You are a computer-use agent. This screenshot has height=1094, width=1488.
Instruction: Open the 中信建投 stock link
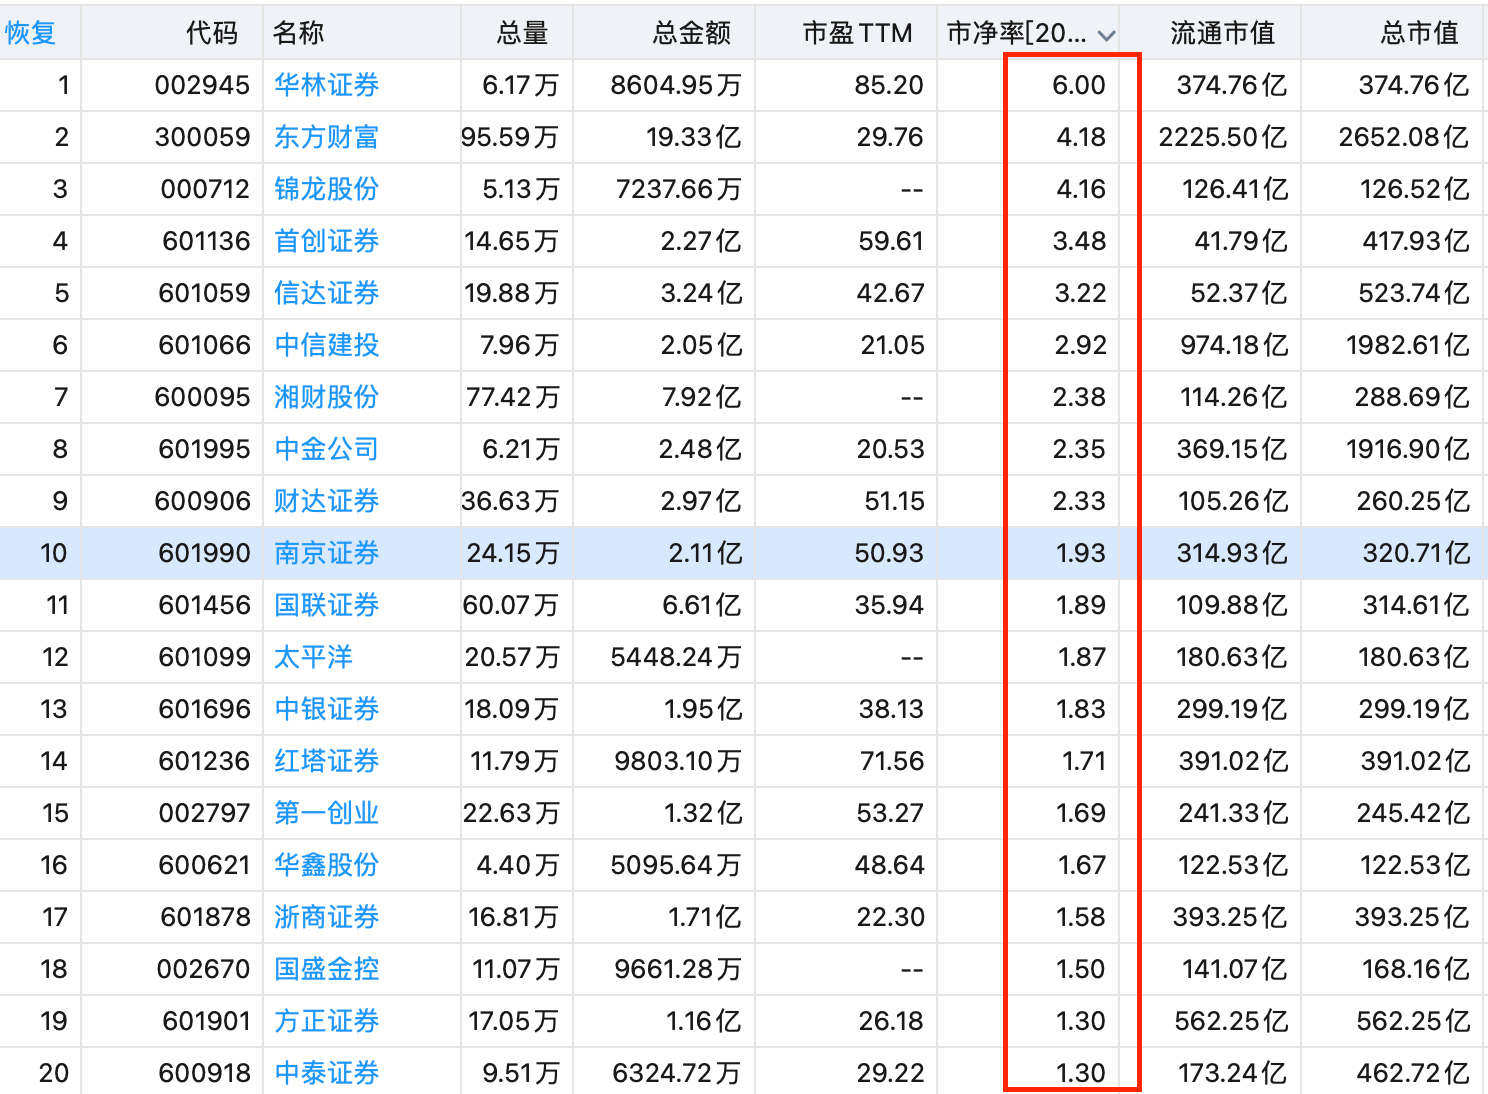[327, 345]
